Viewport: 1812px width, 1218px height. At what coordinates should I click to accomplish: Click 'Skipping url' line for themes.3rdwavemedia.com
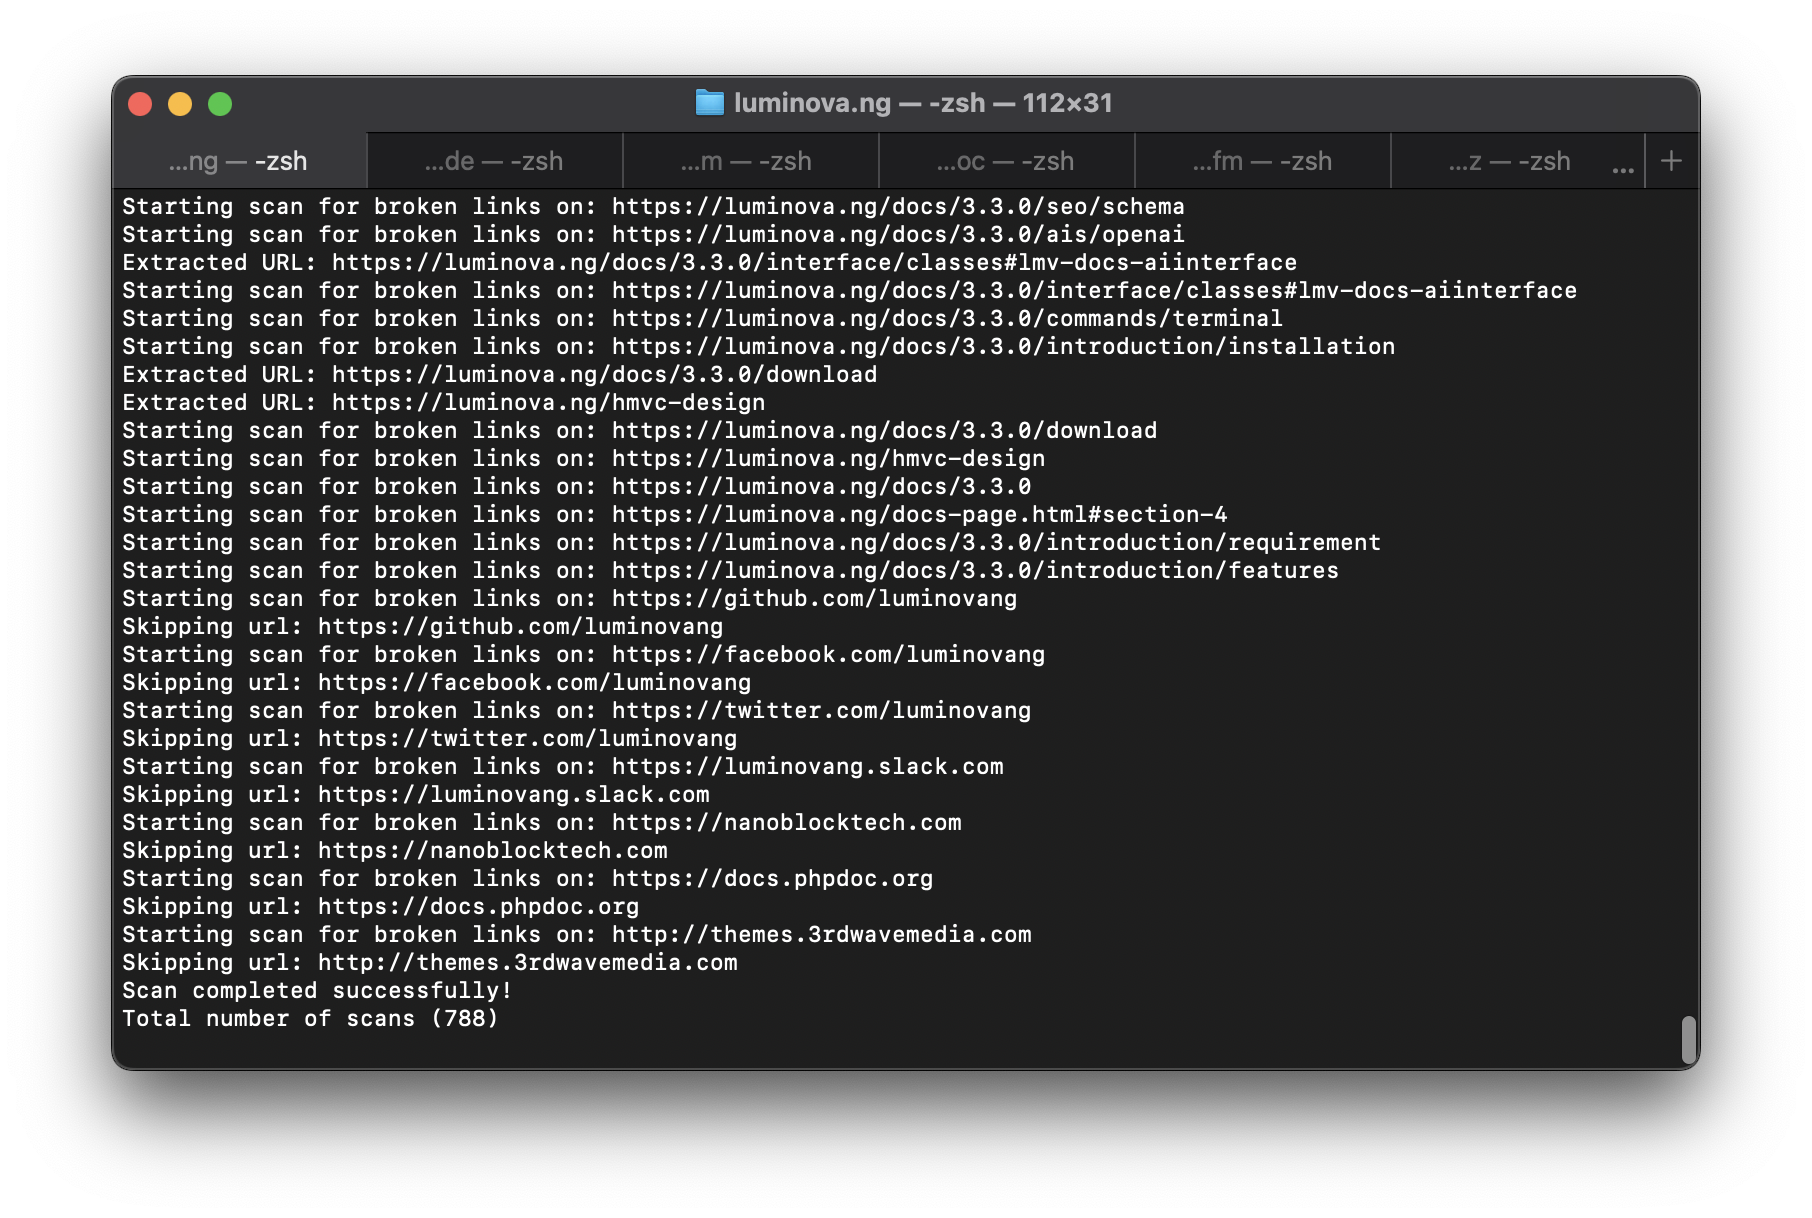pyautogui.click(x=430, y=963)
